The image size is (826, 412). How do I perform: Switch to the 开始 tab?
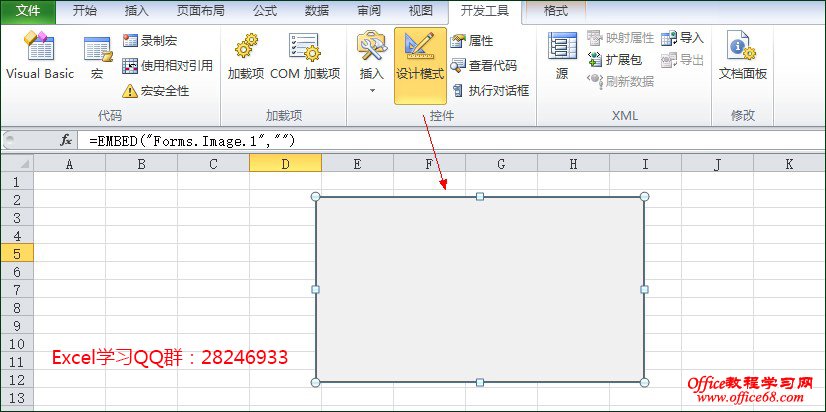click(84, 12)
